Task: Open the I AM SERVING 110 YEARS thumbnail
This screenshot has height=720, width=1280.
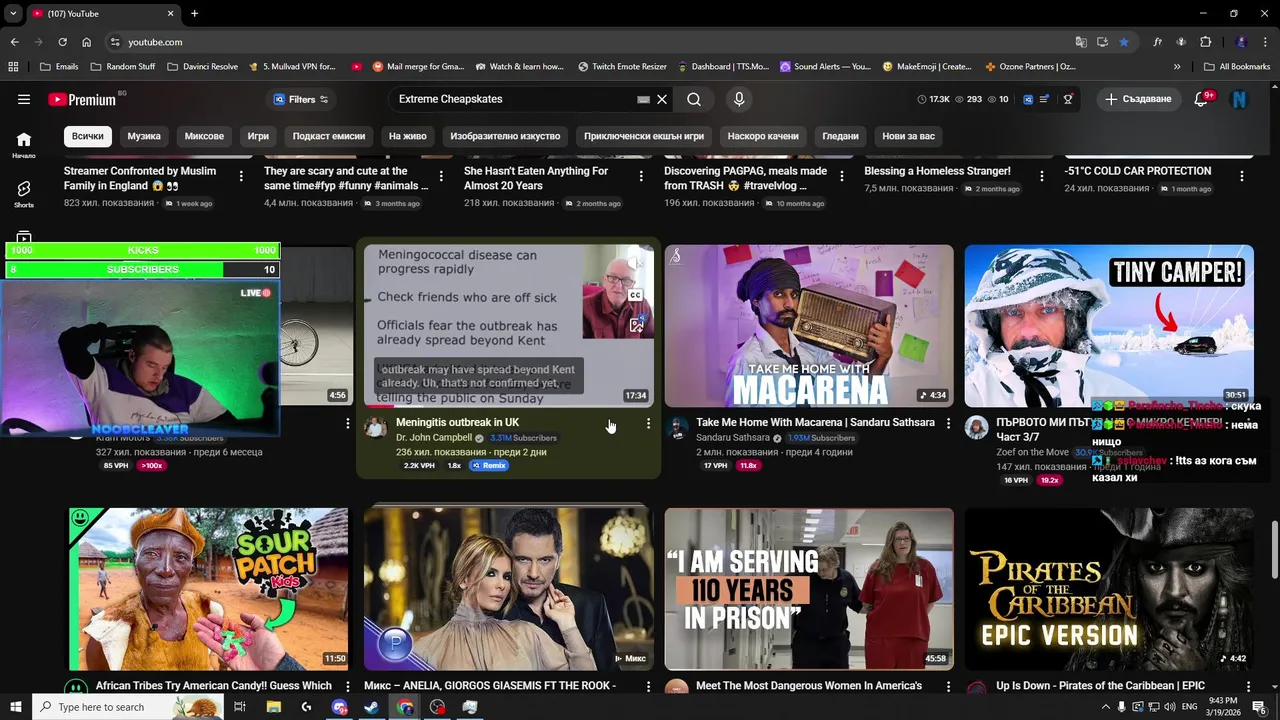Action: click(x=809, y=589)
